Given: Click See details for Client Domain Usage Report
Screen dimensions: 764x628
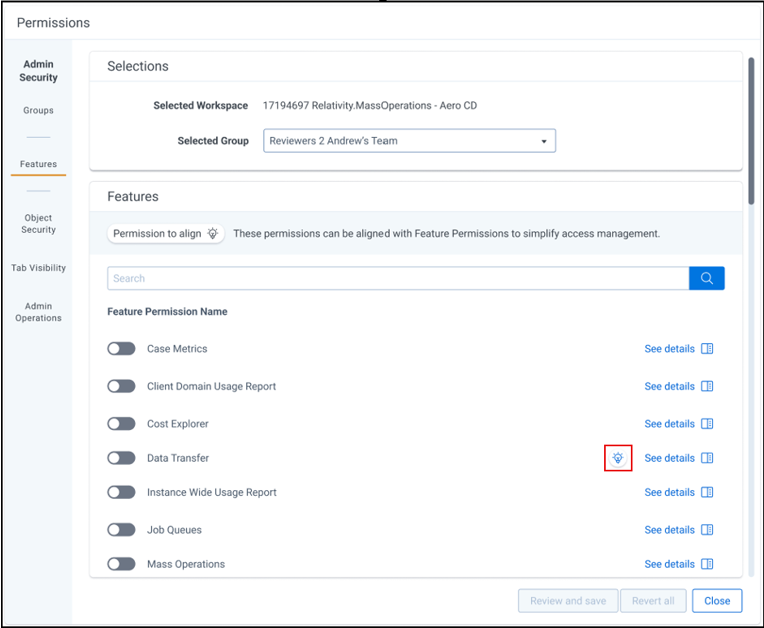Looking at the screenshot, I should coord(669,386).
